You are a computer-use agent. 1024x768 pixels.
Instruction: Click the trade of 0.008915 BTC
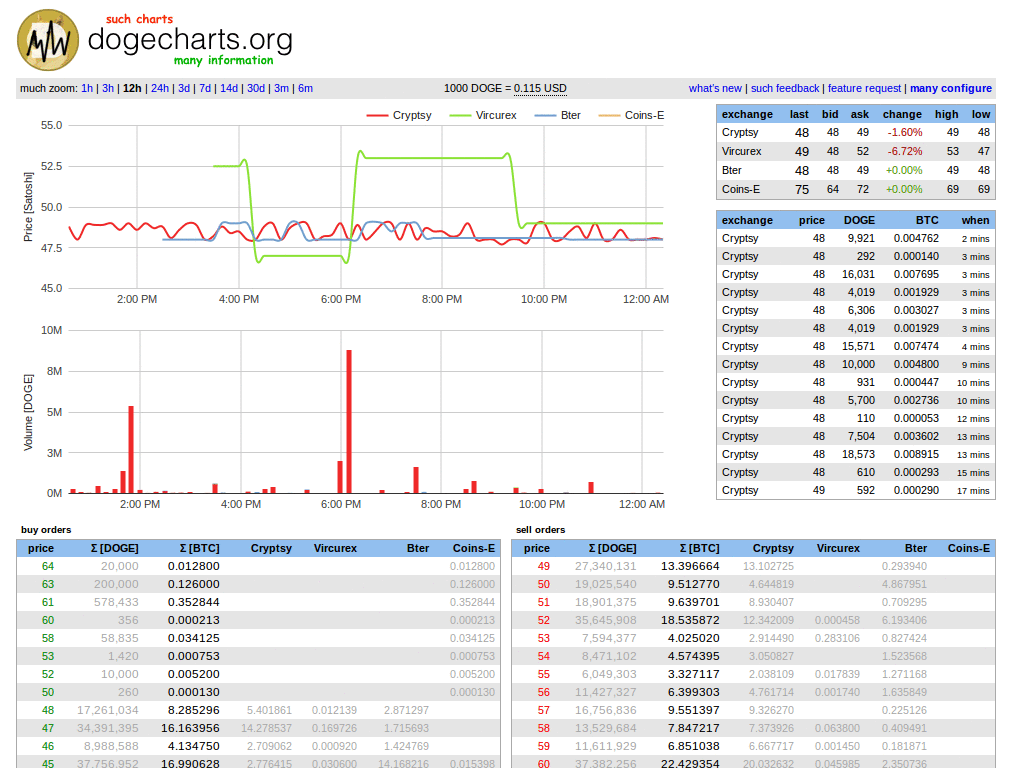(856, 455)
